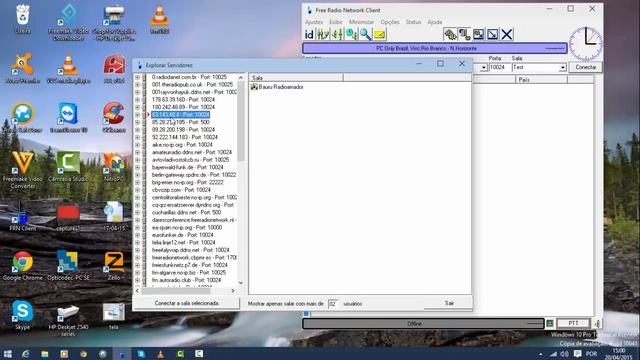Click the toolbar icon right of the chain-link icon

(464, 35)
